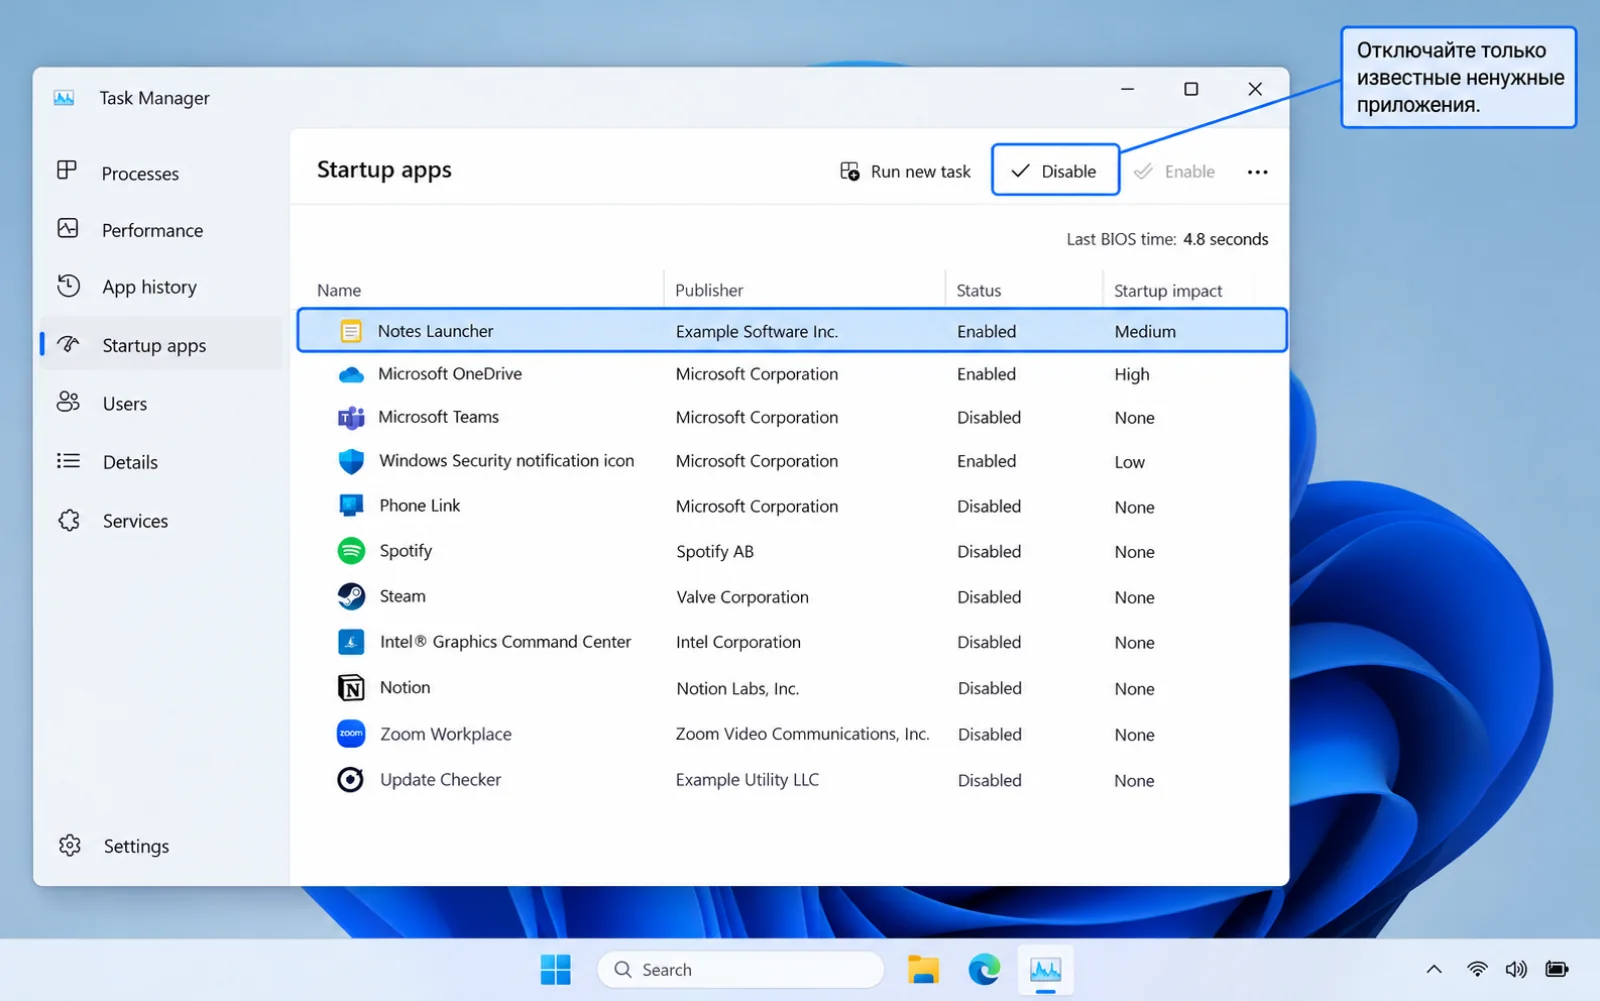Click the Microsoft Teams app icon
Viewport: 1600px width, 1001px height.
[x=351, y=417]
